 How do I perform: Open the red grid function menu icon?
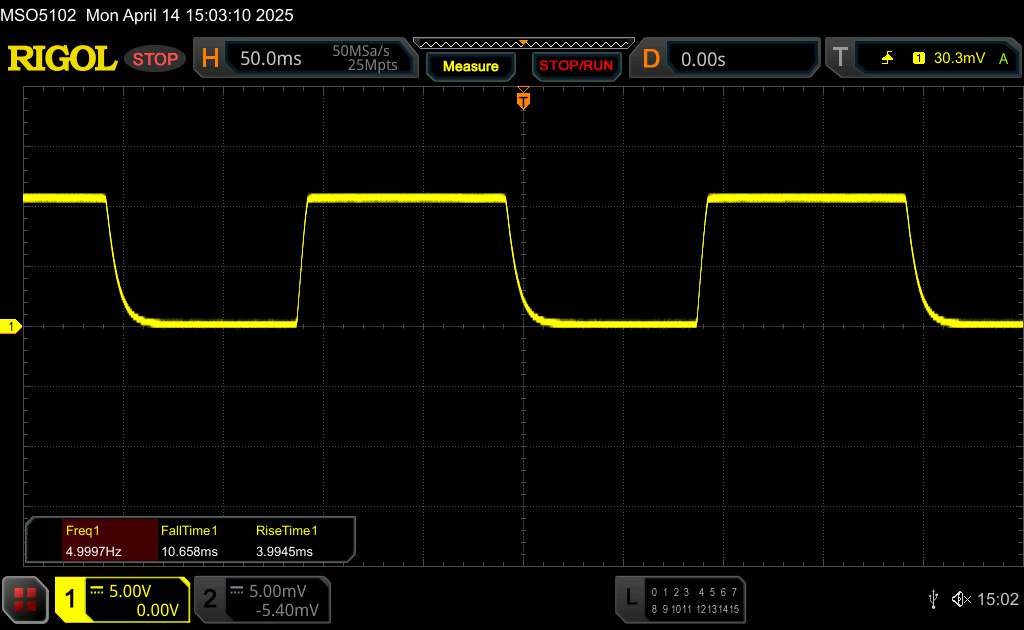(26, 600)
